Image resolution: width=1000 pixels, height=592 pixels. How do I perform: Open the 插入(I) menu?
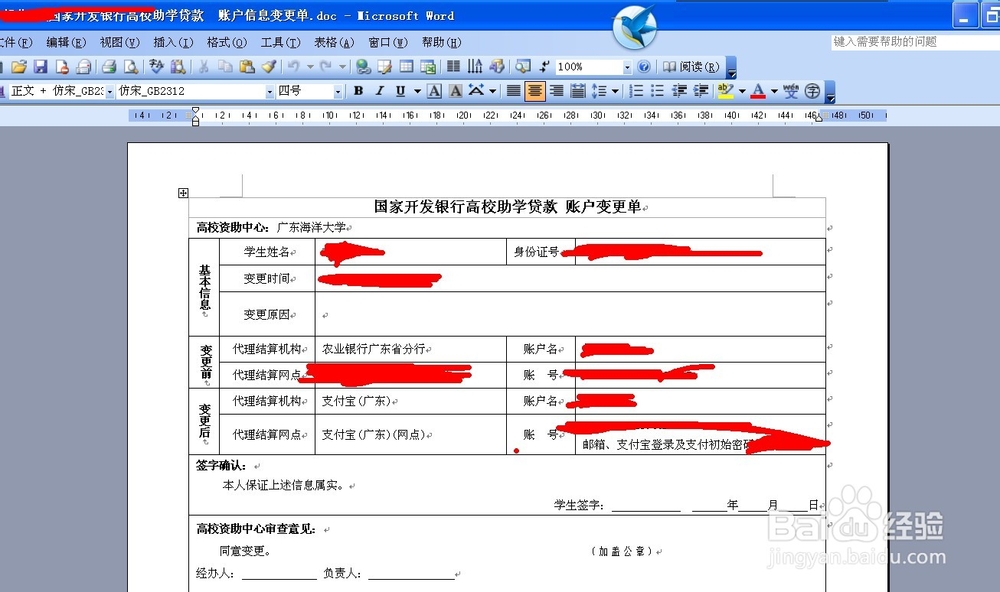click(x=173, y=42)
